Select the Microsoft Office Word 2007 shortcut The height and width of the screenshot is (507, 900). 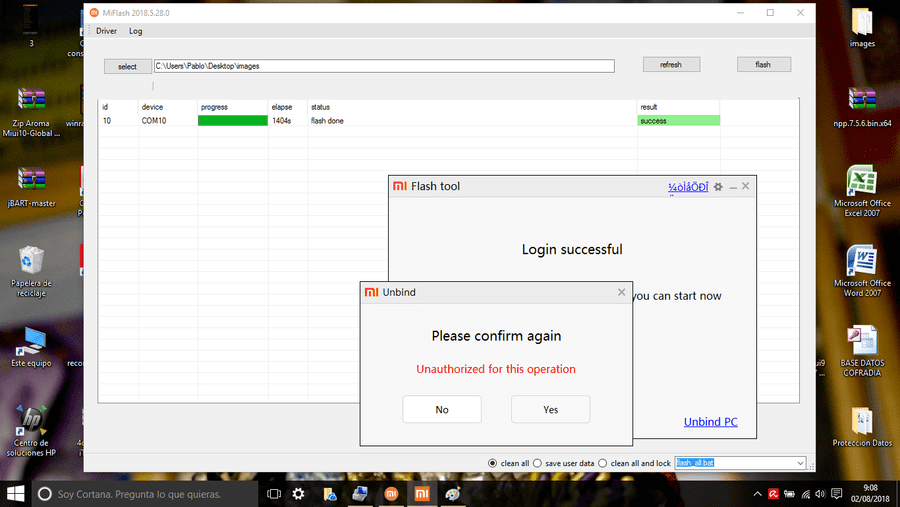coord(862,271)
